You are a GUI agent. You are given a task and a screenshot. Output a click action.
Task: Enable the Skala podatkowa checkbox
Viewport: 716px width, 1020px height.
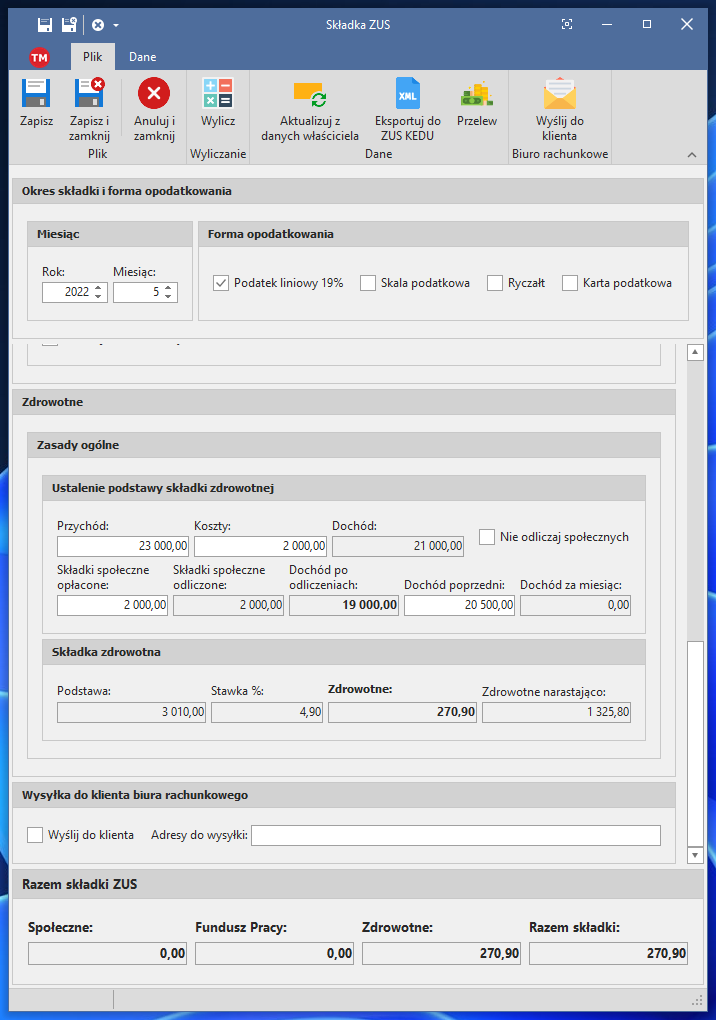[x=368, y=283]
